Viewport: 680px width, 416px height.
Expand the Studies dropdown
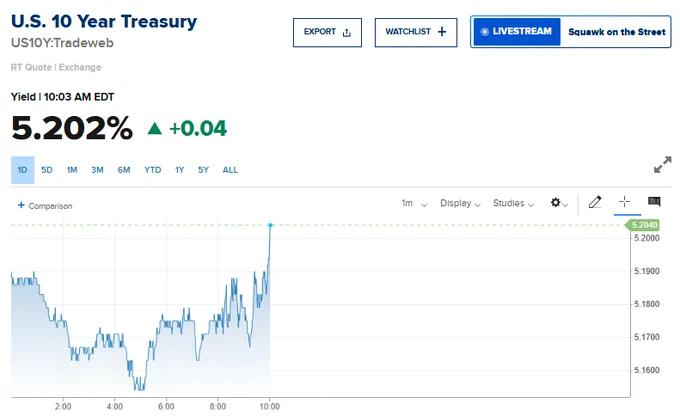[513, 203]
